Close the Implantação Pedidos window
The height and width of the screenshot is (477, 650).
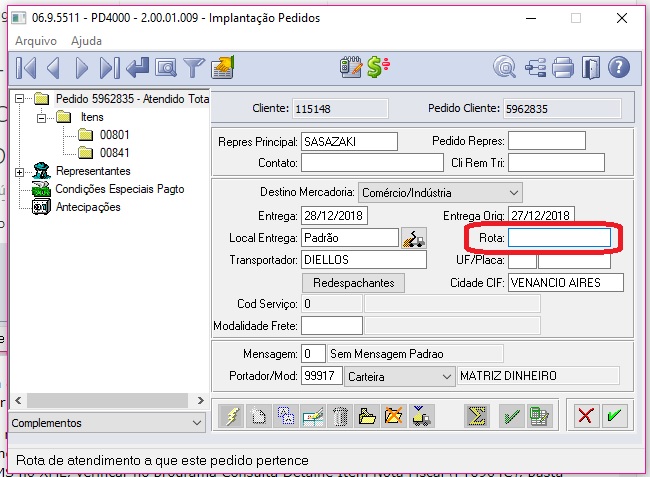pyautogui.click(x=622, y=18)
